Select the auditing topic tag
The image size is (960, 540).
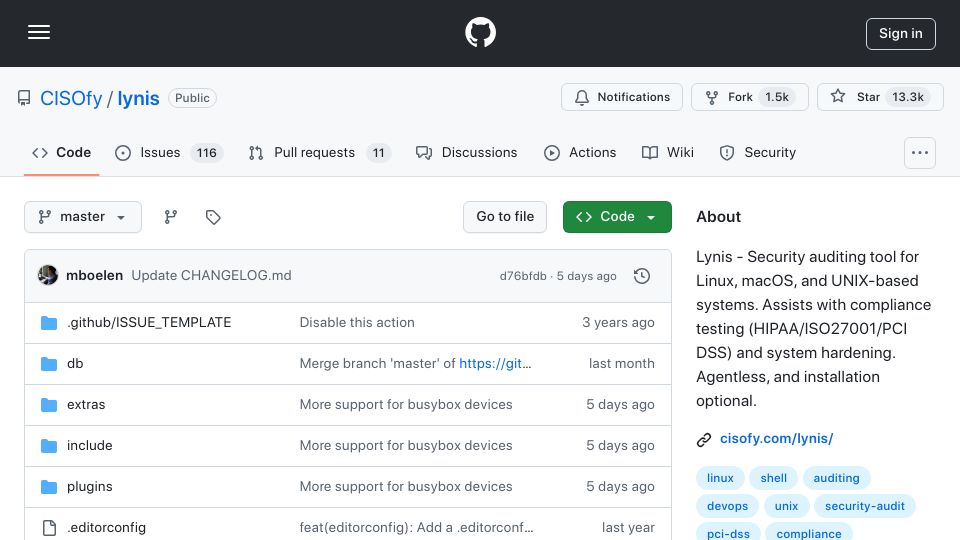pos(836,478)
